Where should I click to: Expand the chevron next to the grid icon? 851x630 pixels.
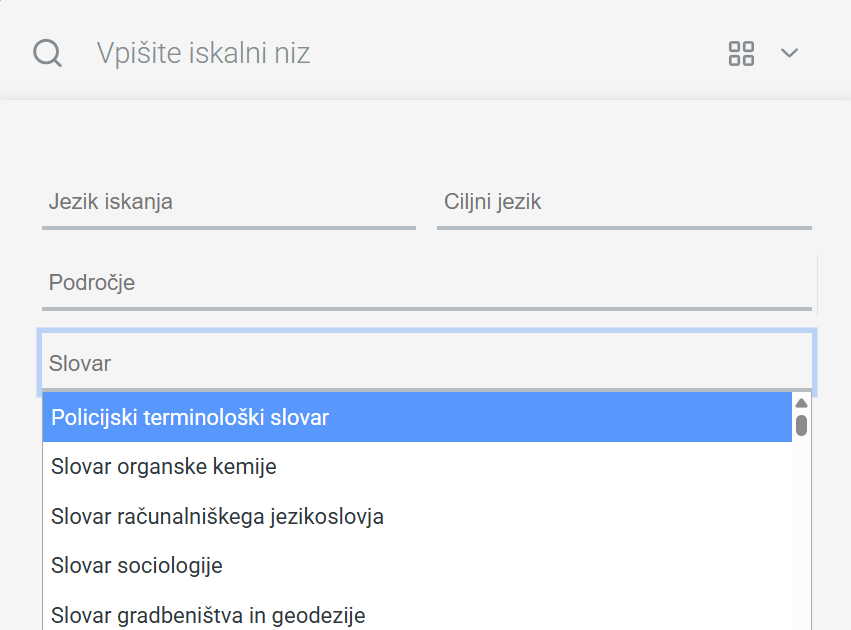coord(789,54)
